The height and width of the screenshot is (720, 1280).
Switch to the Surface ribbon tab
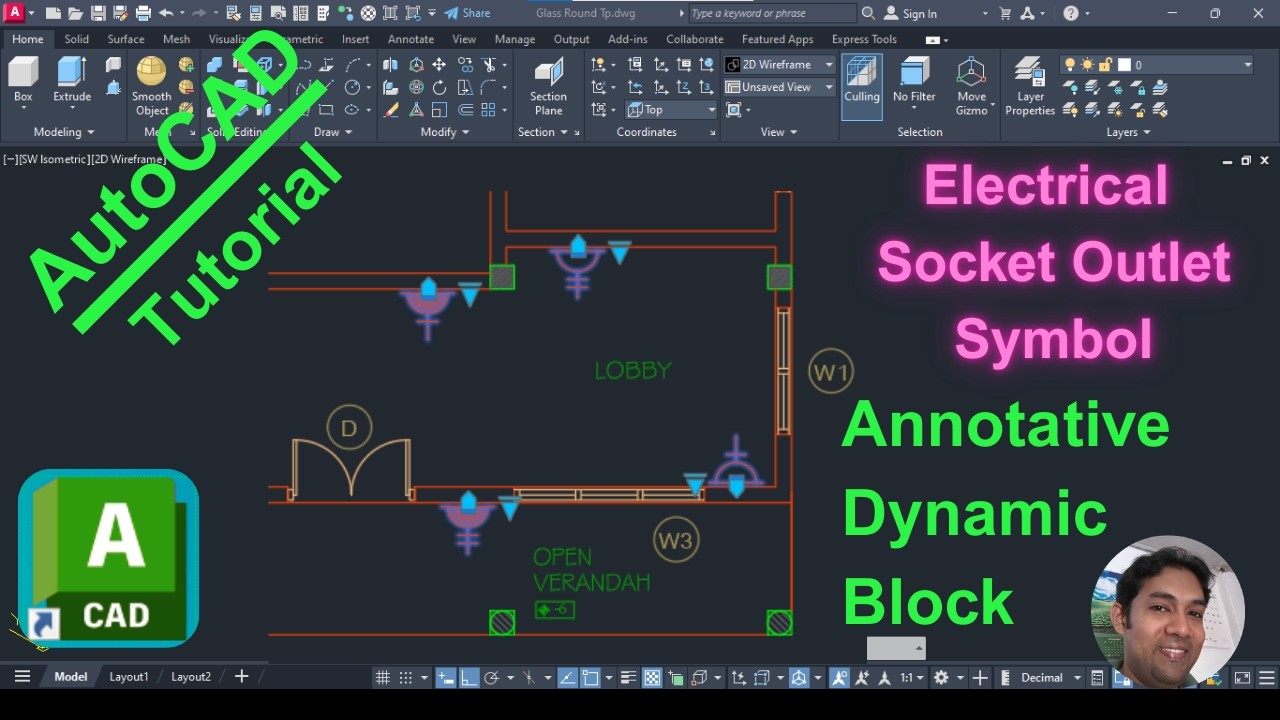126,39
